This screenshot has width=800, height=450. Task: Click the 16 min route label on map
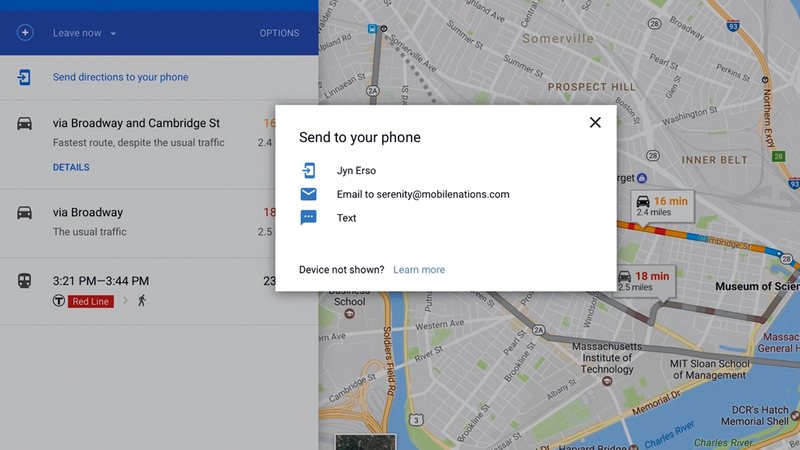(x=661, y=205)
